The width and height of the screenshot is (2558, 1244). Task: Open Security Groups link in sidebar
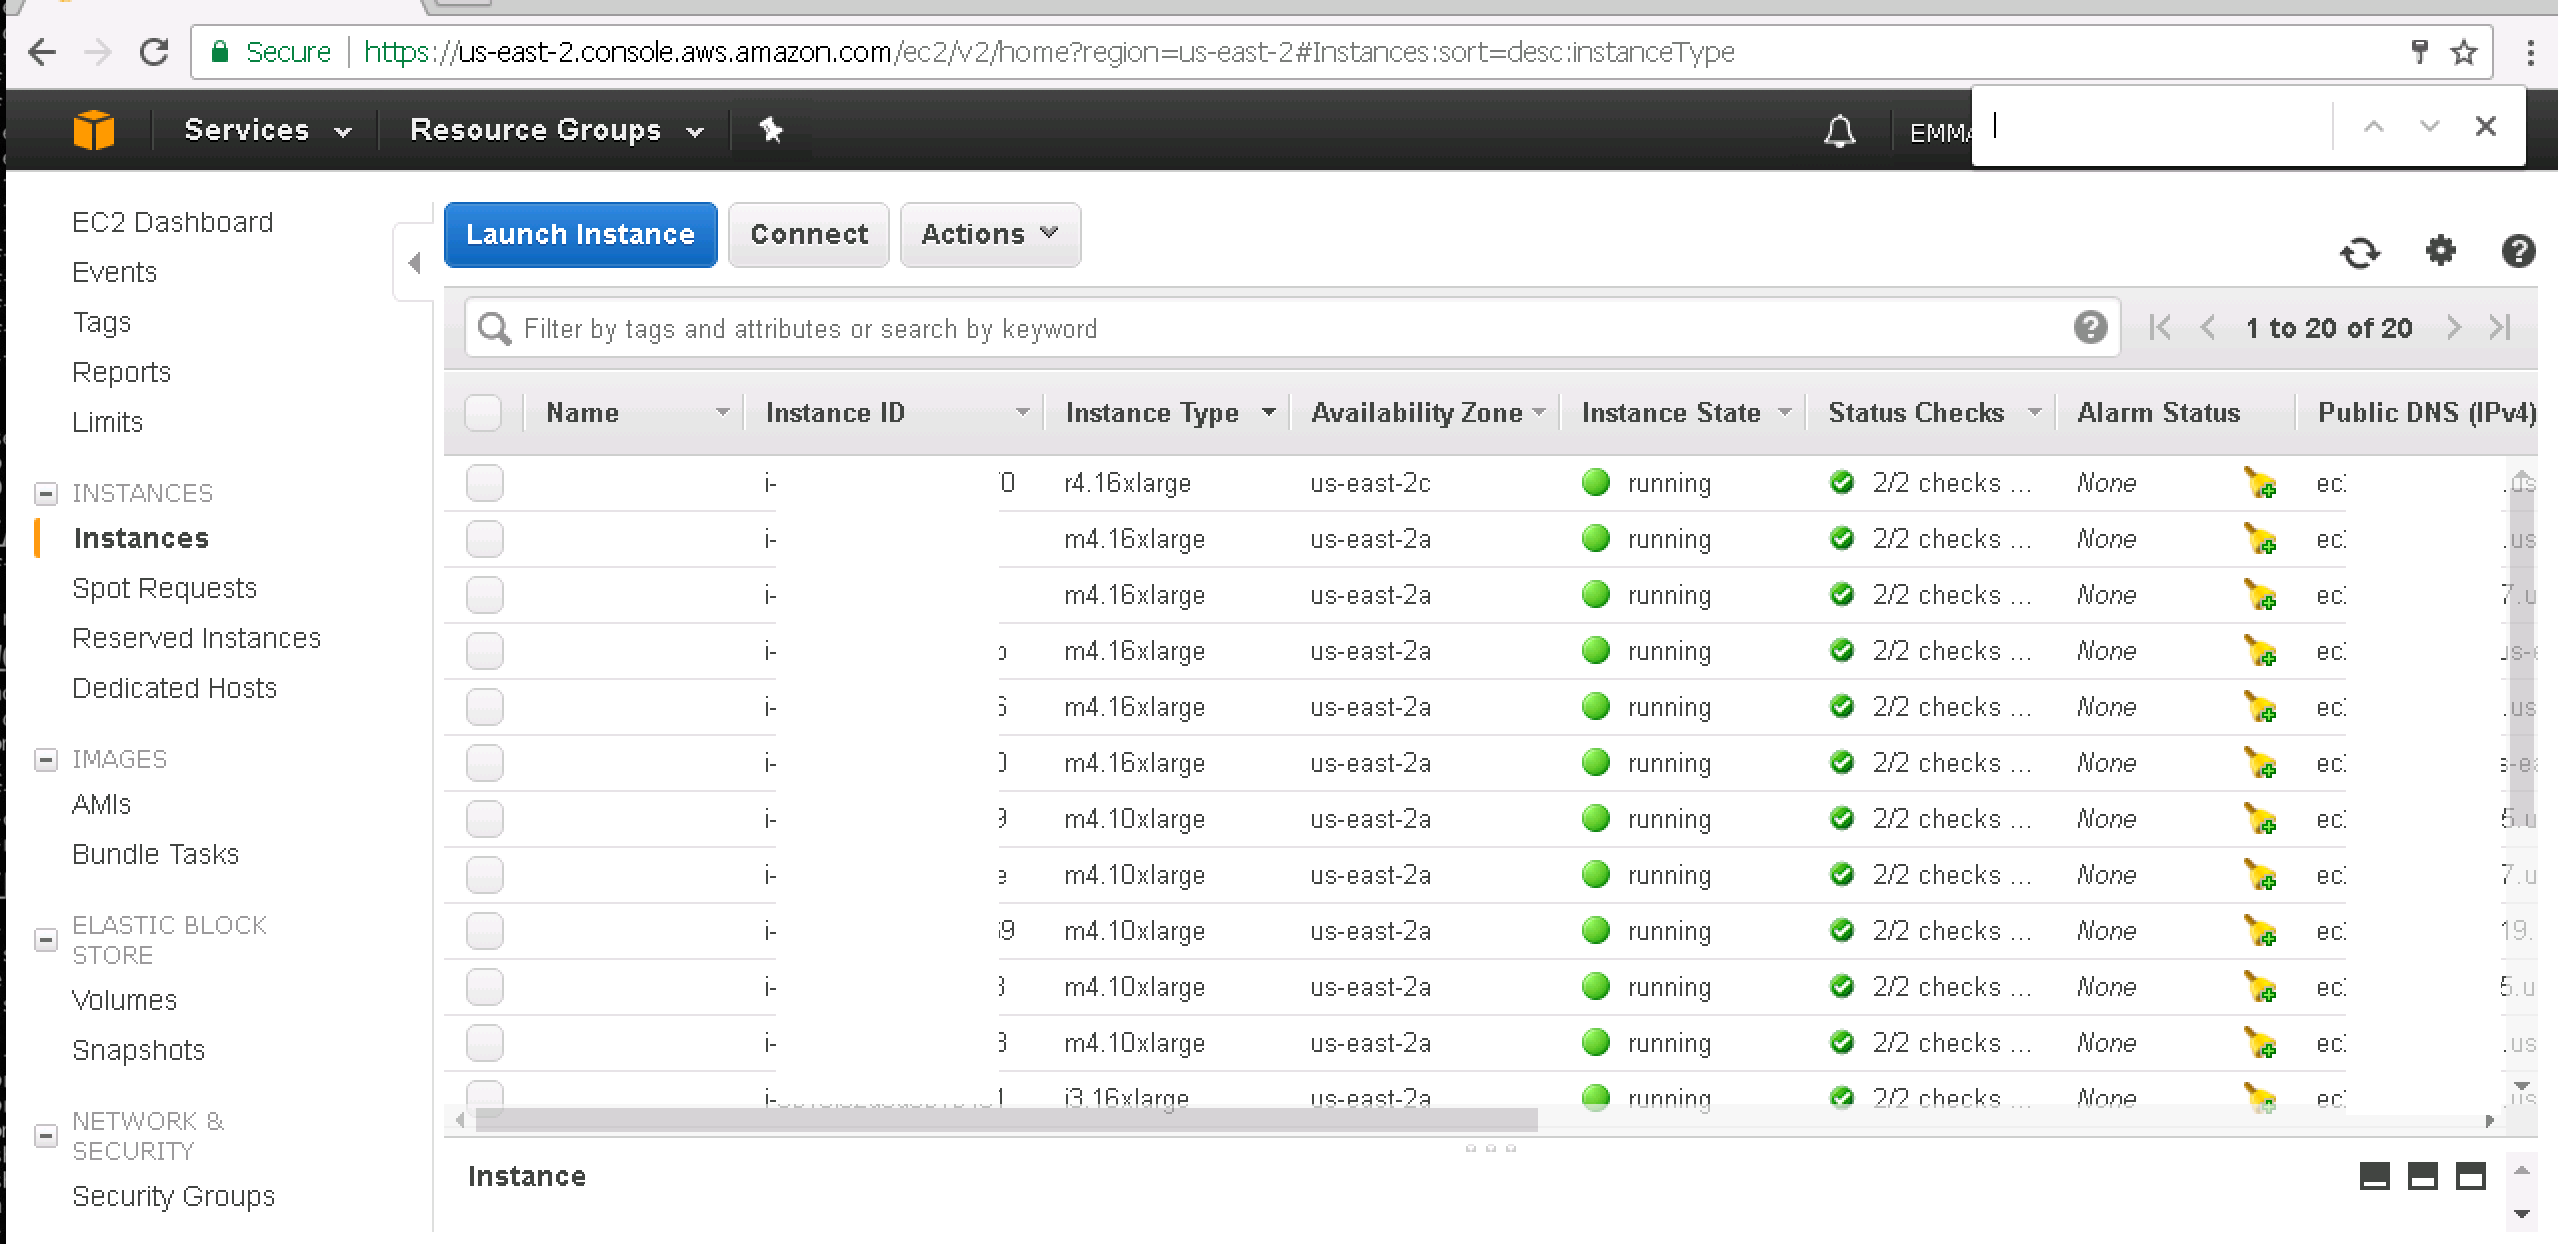(x=173, y=1196)
